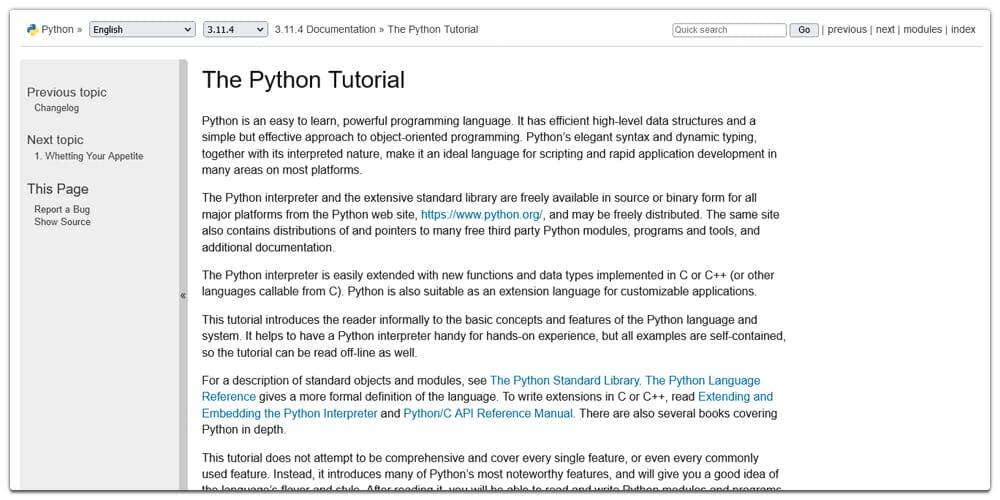Image resolution: width=1000 pixels, height=500 pixels.
Task: Click the Quick search input field
Action: pyautogui.click(x=729, y=30)
